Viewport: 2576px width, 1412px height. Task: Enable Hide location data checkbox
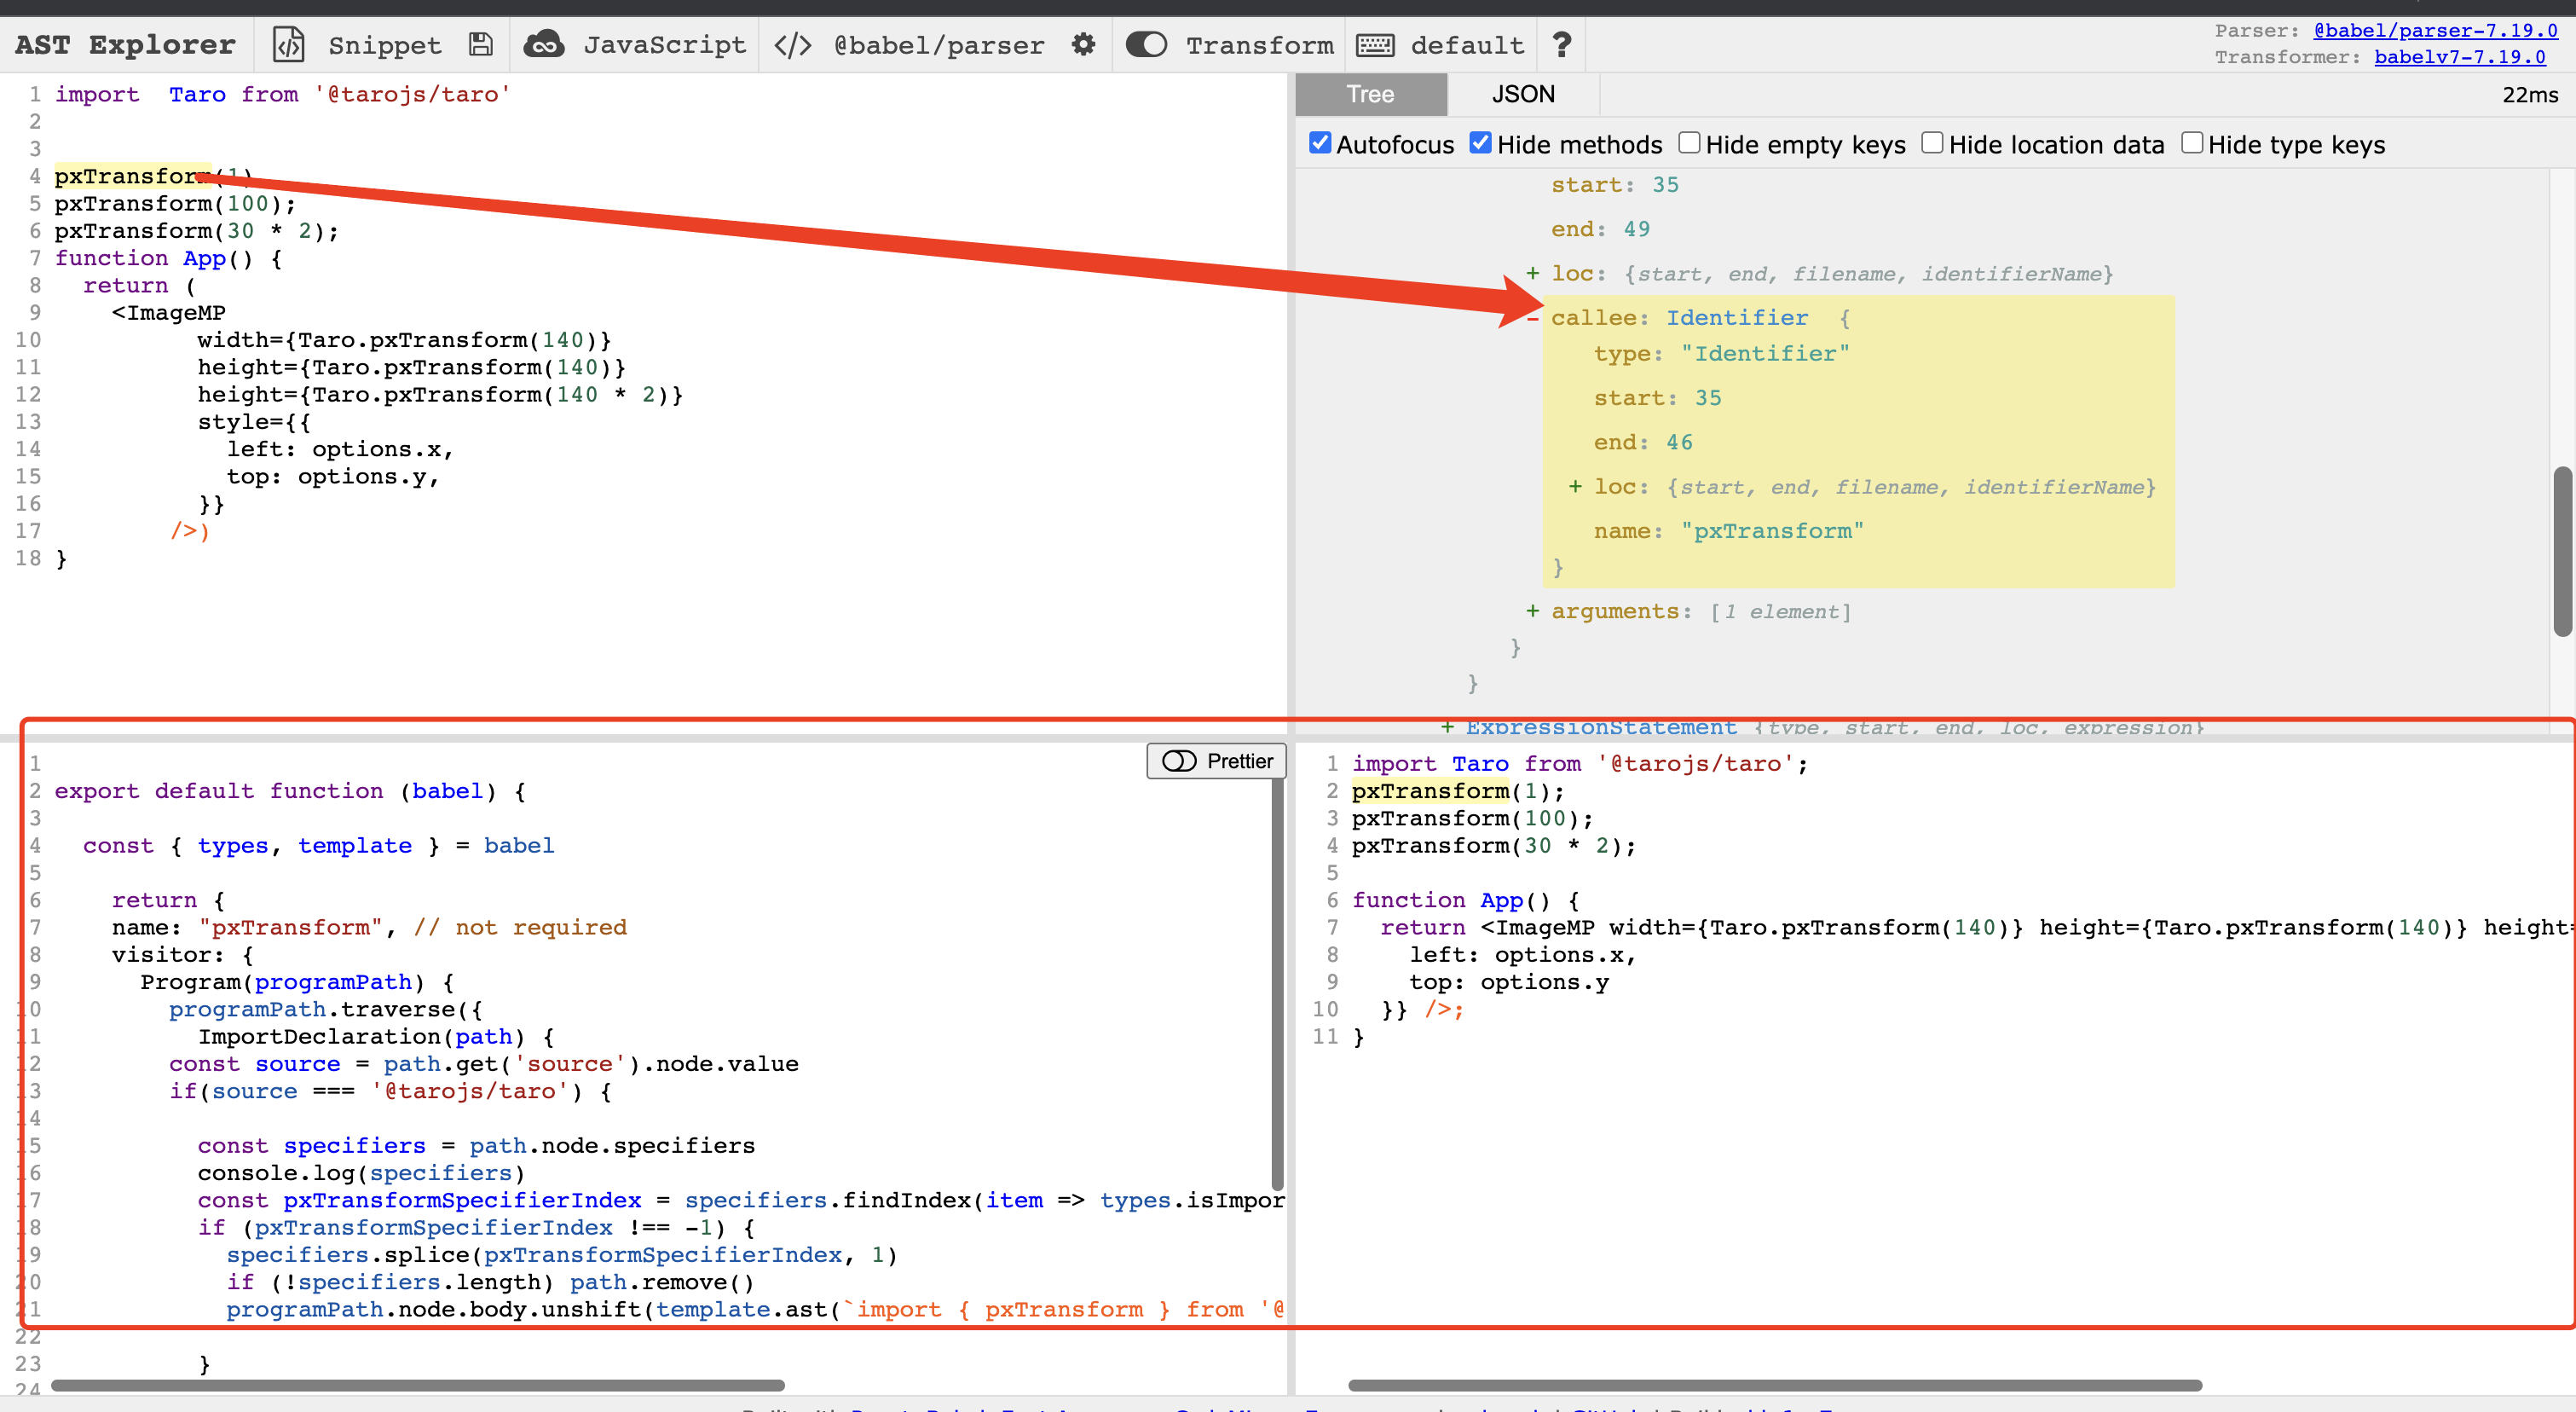coord(1932,143)
